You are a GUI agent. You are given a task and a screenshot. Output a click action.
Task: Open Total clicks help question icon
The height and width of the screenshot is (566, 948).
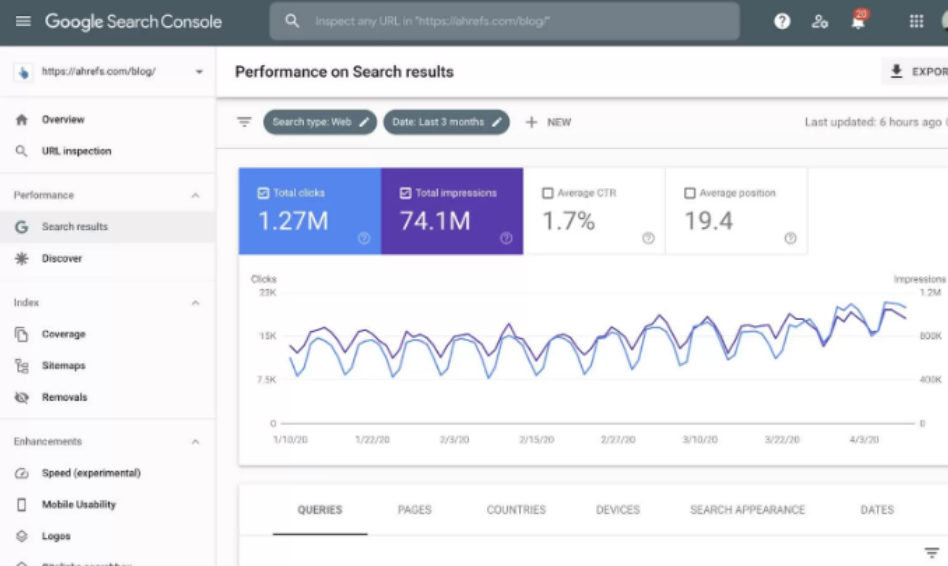pos(364,238)
